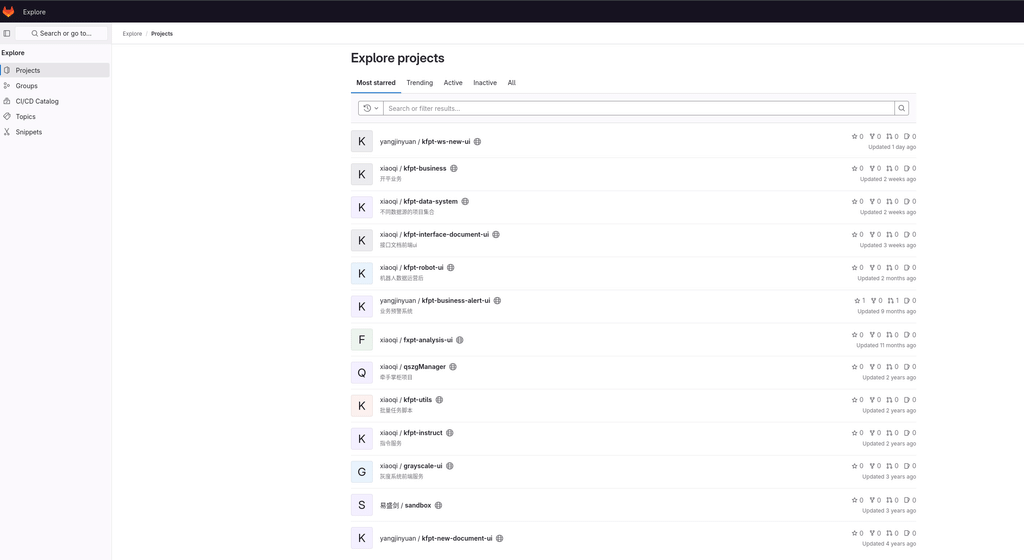Open the recent searches history dropdown

coord(370,108)
